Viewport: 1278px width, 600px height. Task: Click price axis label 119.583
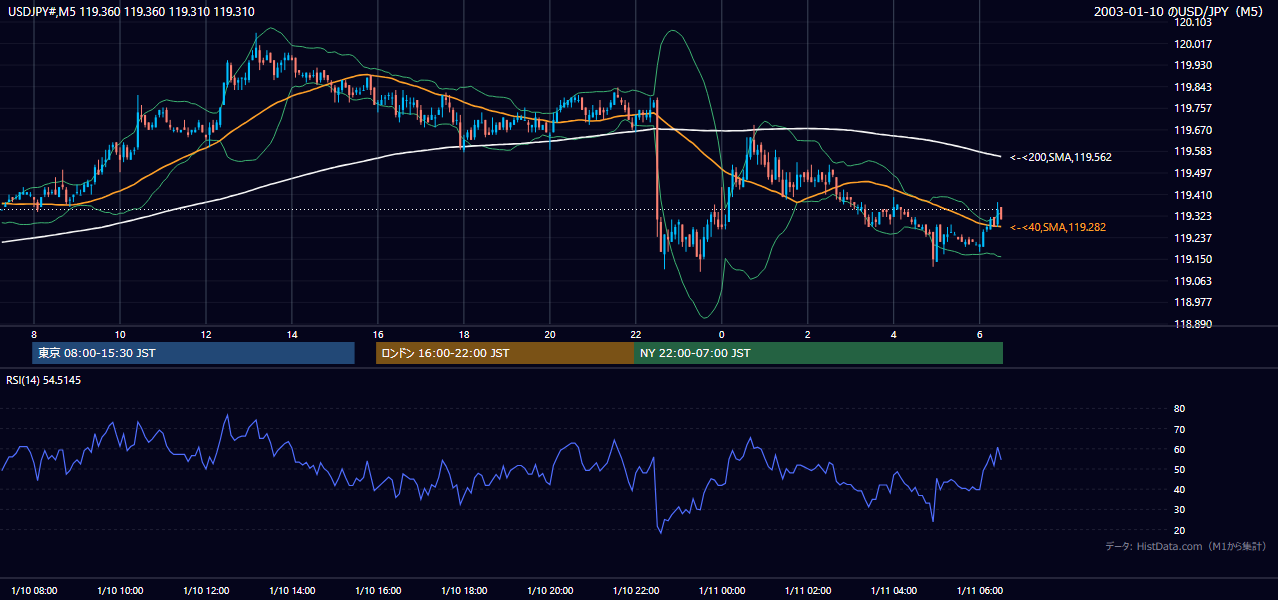point(1193,151)
